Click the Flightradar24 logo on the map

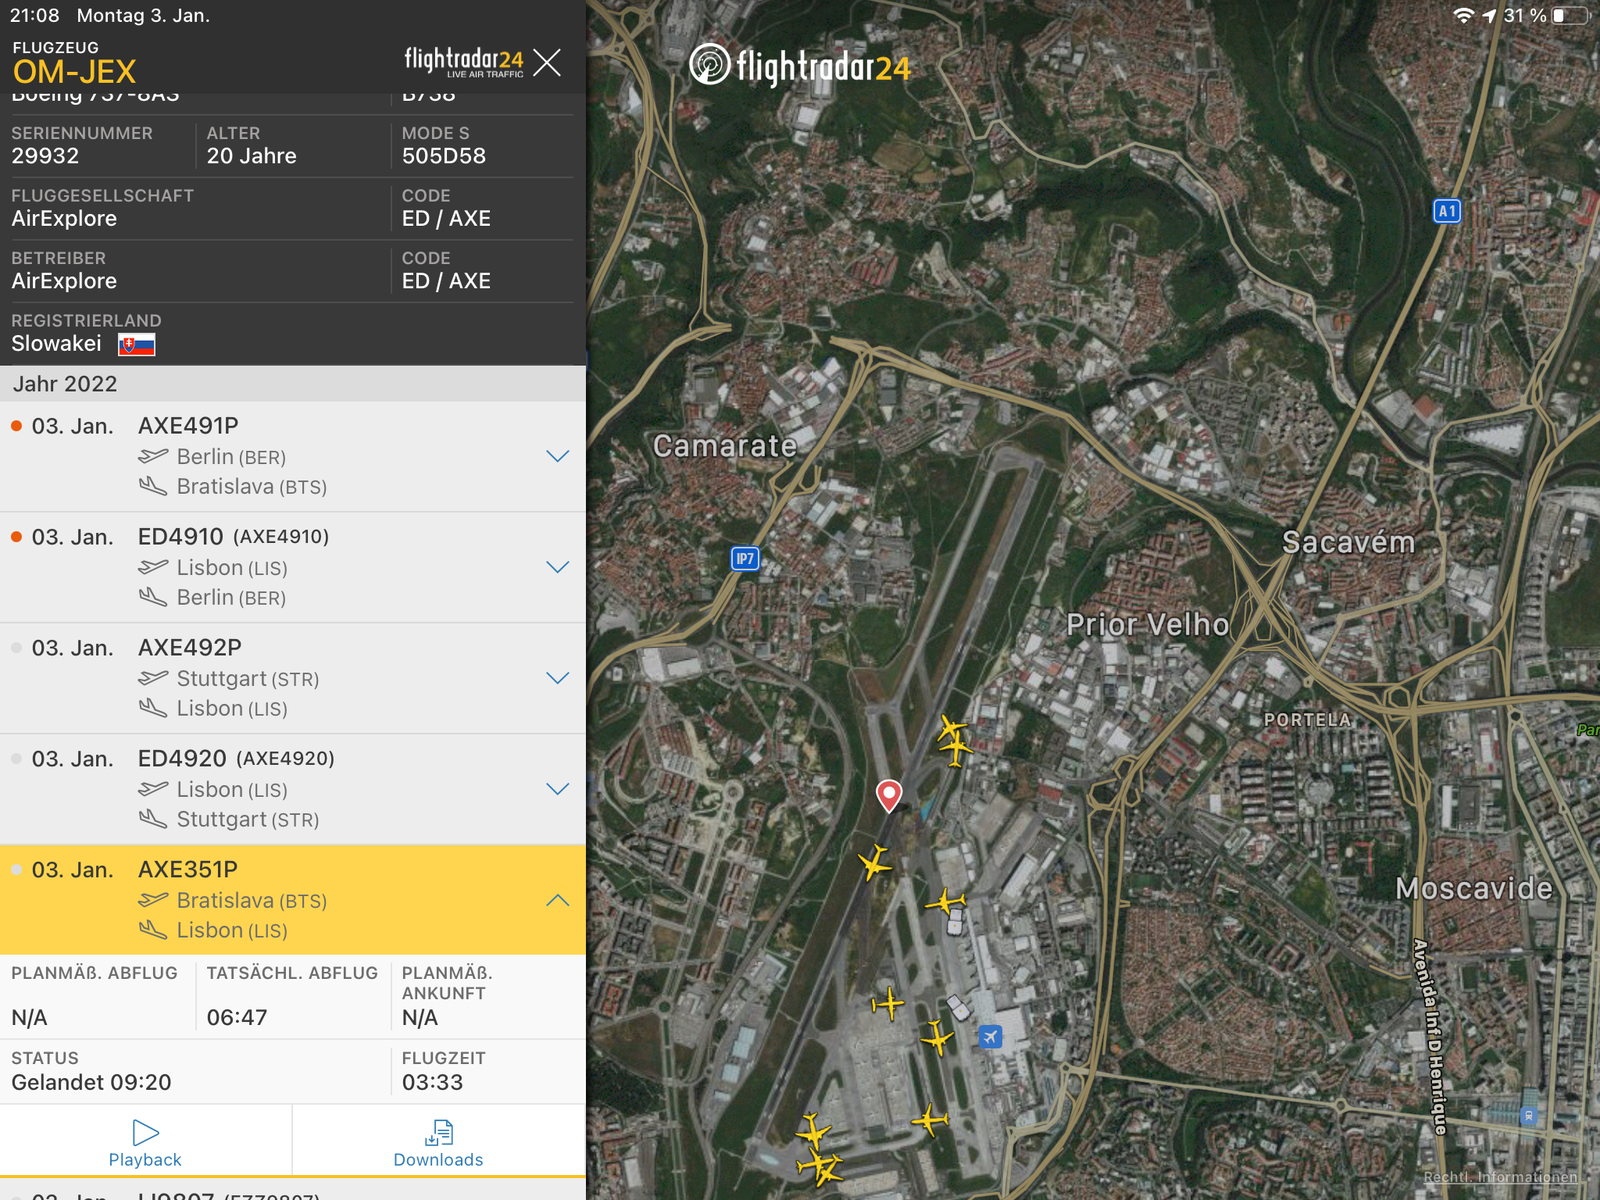[800, 66]
